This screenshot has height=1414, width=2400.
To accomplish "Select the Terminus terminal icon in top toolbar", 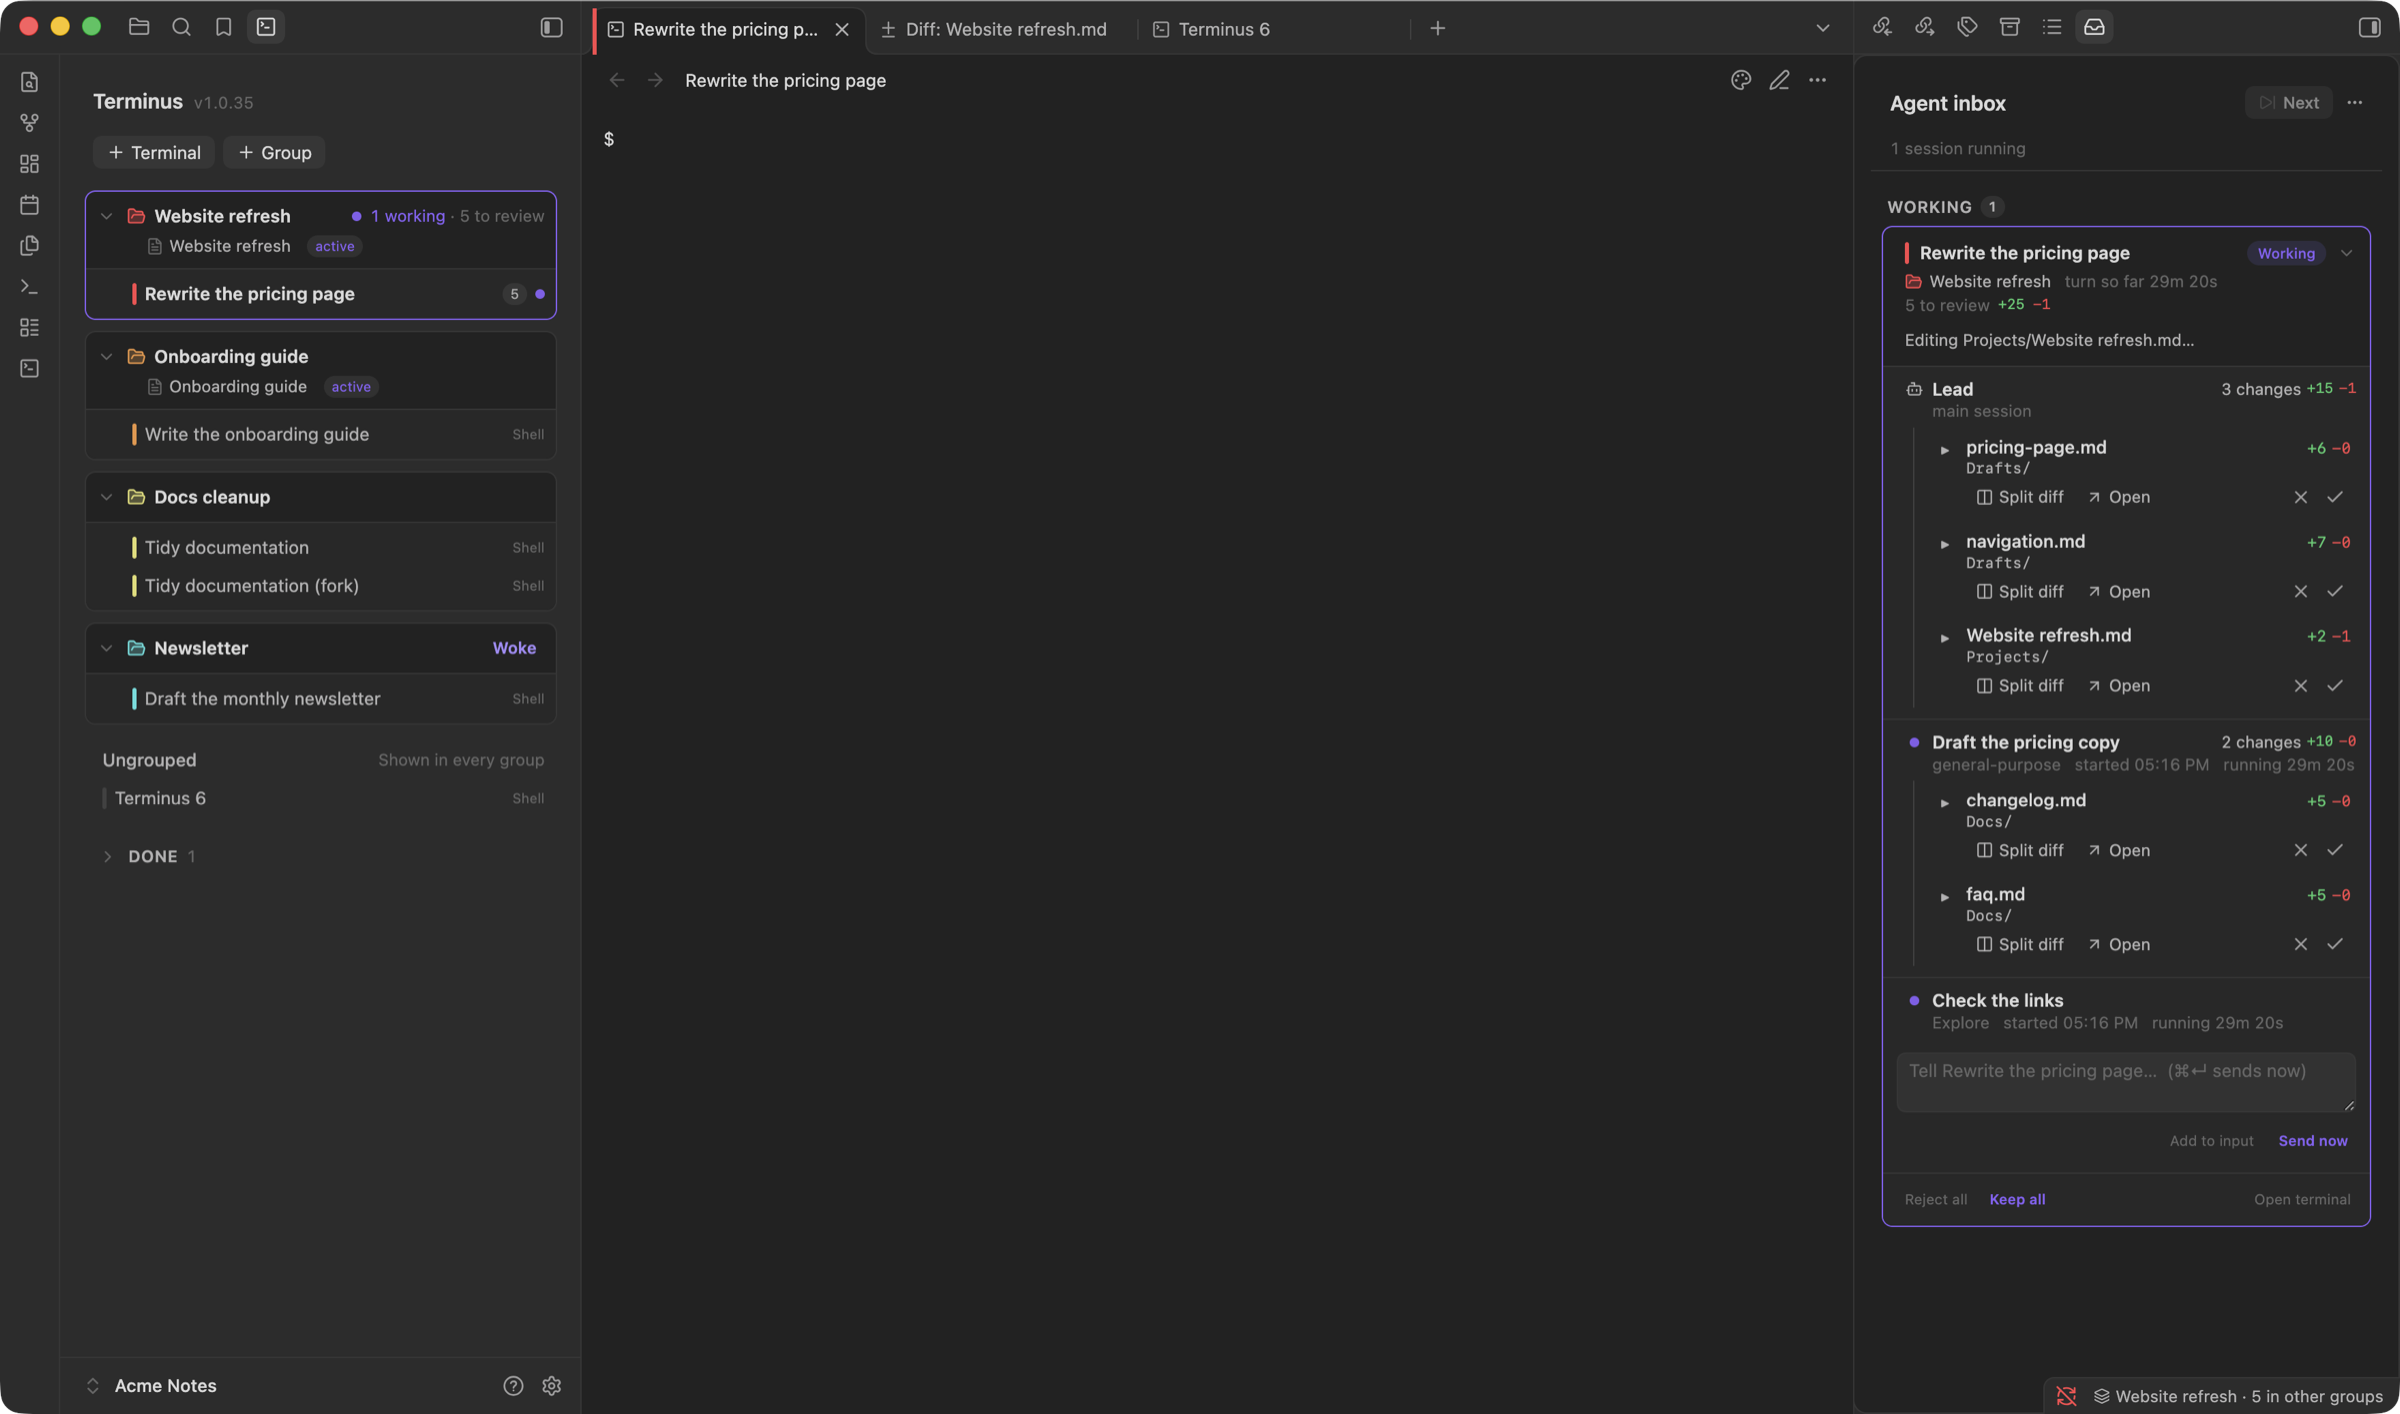I will [266, 27].
